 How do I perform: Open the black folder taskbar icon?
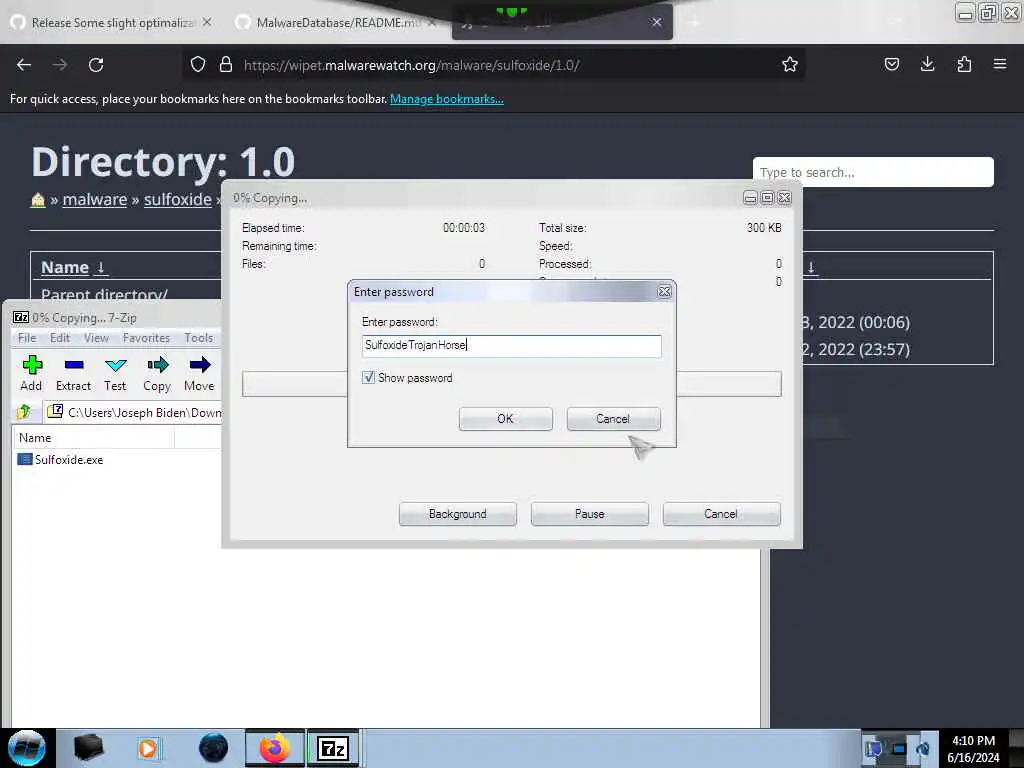88,748
